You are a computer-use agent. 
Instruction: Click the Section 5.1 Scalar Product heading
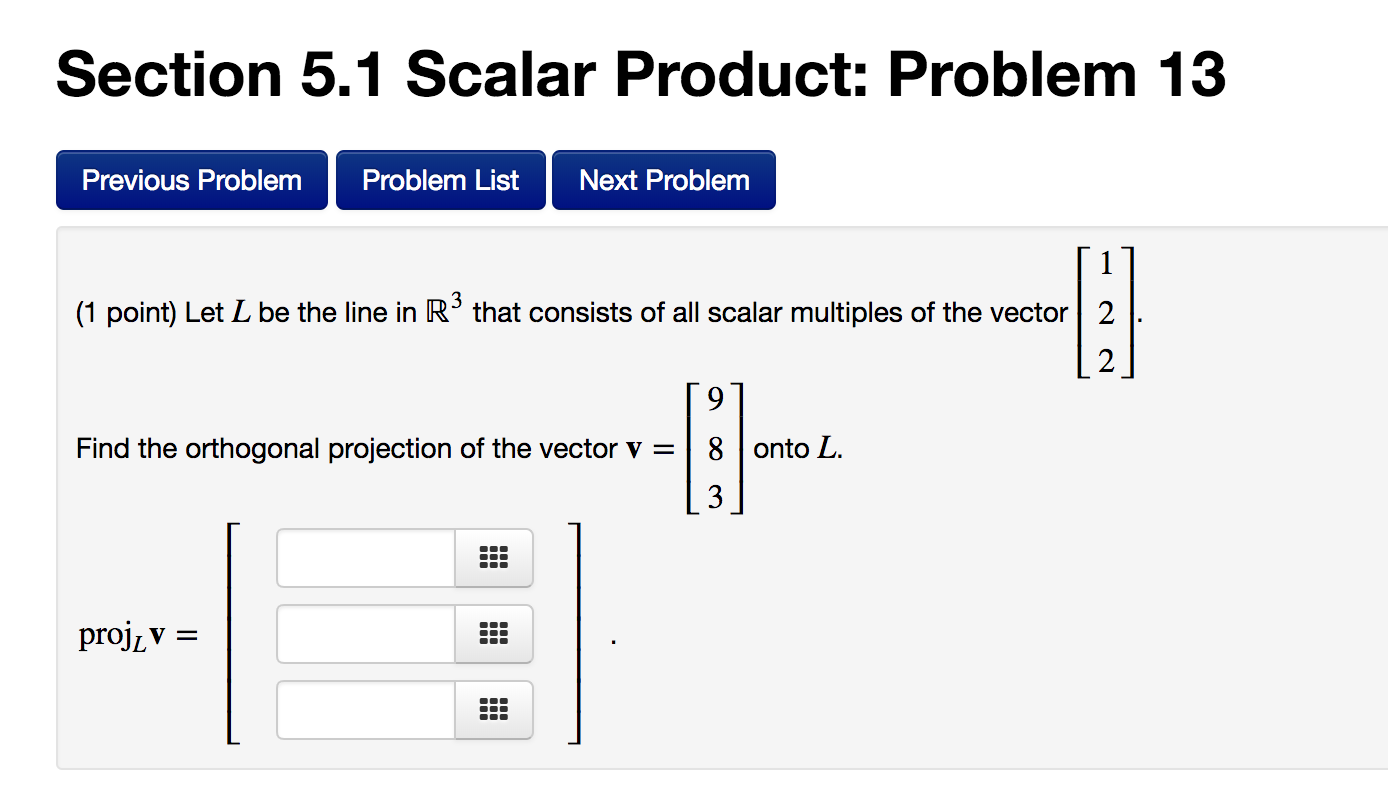640,74
